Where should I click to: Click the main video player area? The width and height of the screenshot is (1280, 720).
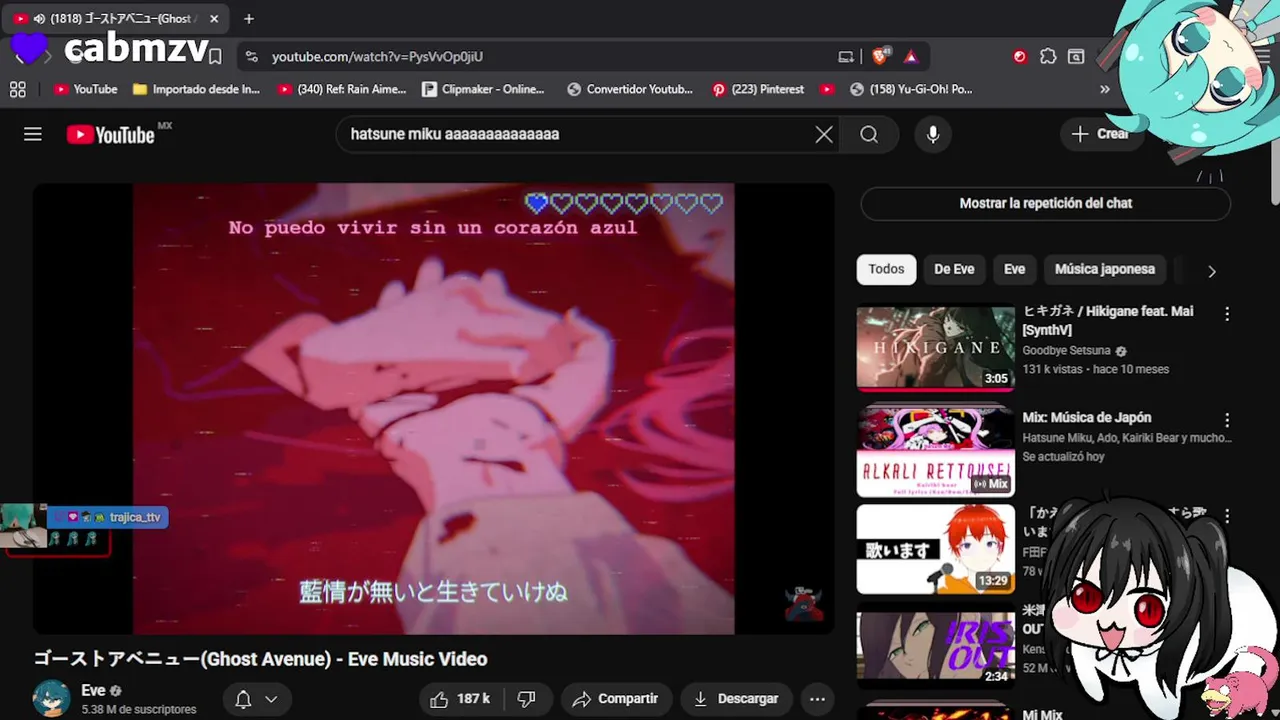click(x=433, y=408)
